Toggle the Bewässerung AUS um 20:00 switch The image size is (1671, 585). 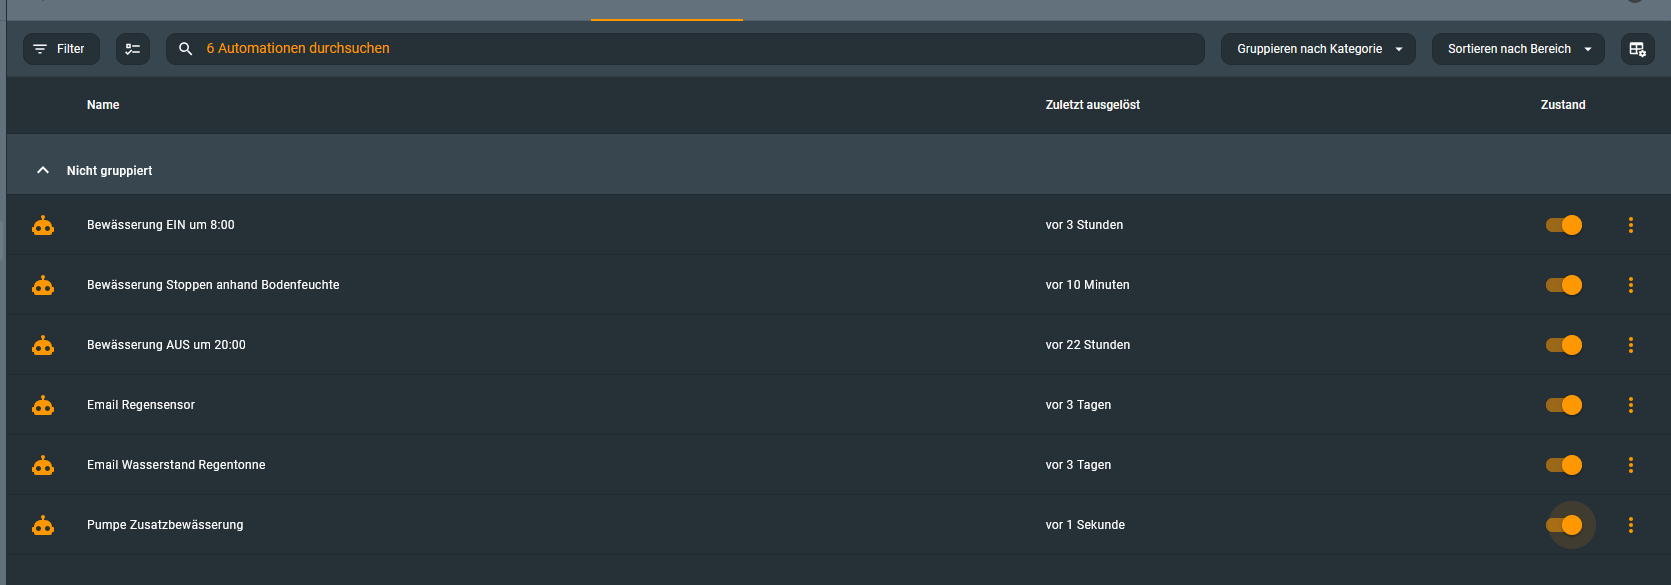(x=1564, y=345)
